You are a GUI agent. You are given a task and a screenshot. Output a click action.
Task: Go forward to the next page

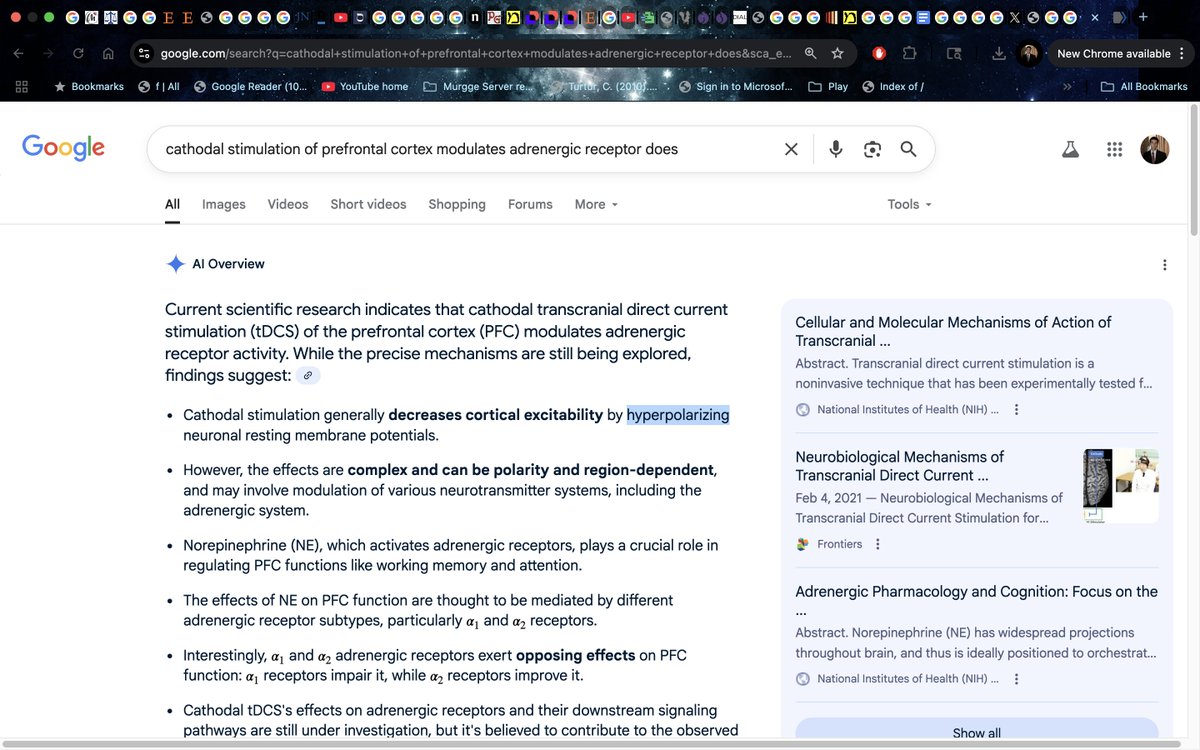(x=48, y=54)
